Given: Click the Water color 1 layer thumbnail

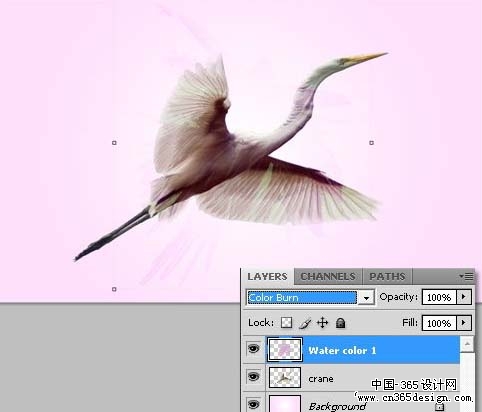Looking at the screenshot, I should tap(285, 349).
